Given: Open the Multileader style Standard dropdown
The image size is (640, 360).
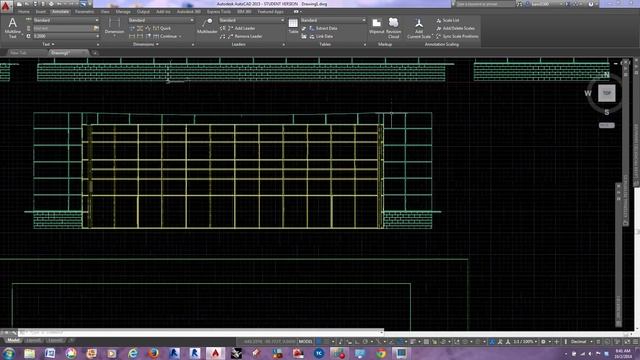Looking at the screenshot, I should click(x=251, y=20).
